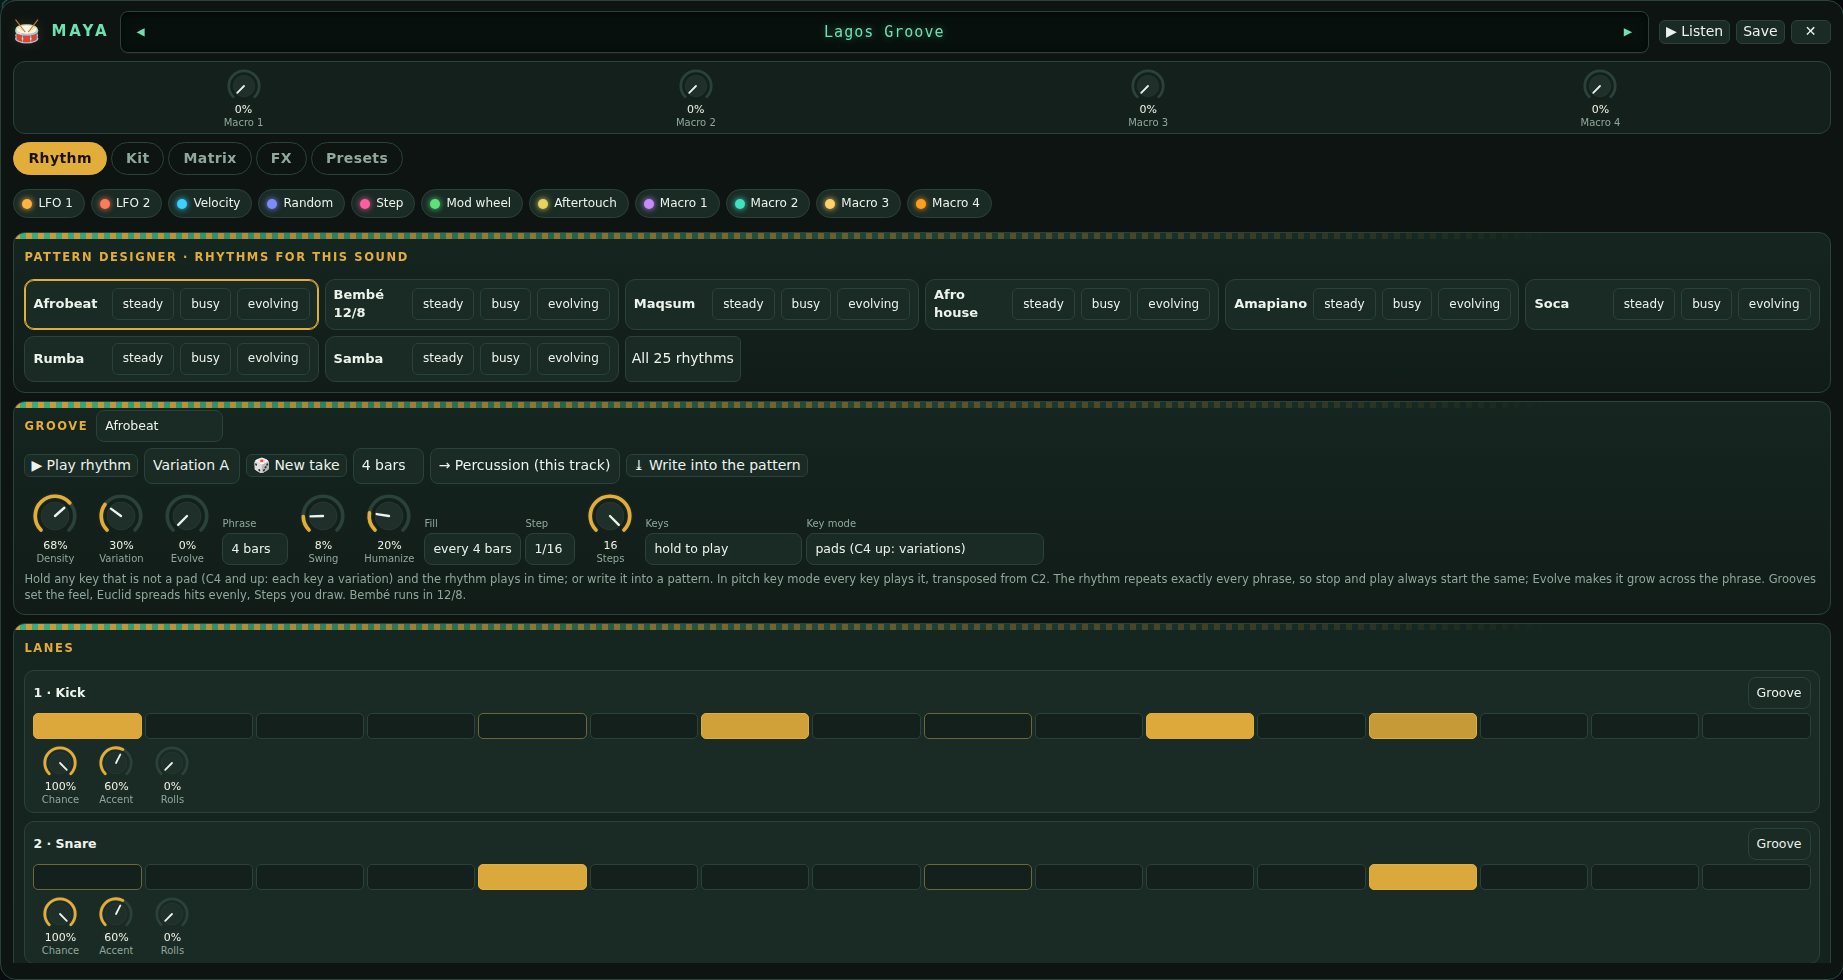Screen dimensions: 1843x980
Task: Toggle the last step of the Kick lane
Action: click(x=1756, y=726)
